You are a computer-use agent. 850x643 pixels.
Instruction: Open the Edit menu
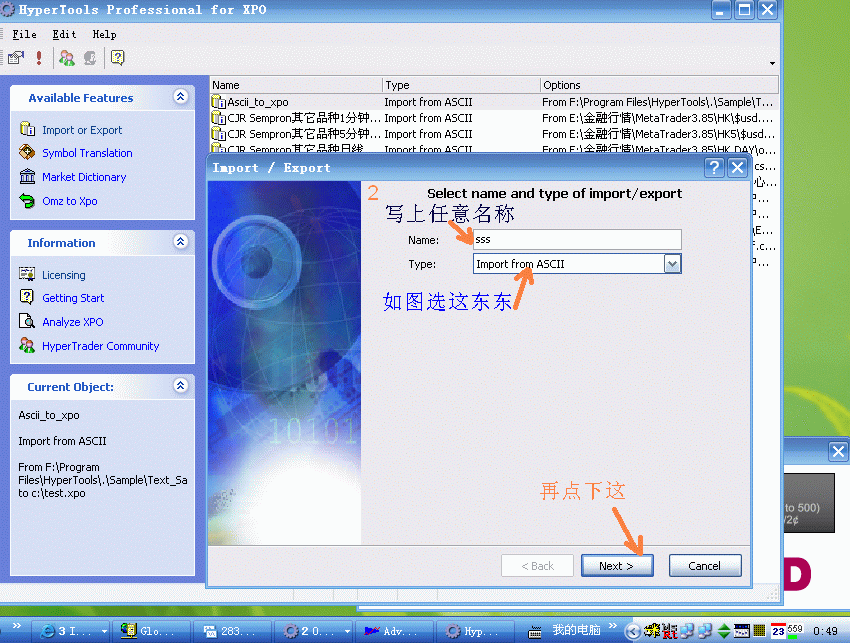tap(64, 34)
